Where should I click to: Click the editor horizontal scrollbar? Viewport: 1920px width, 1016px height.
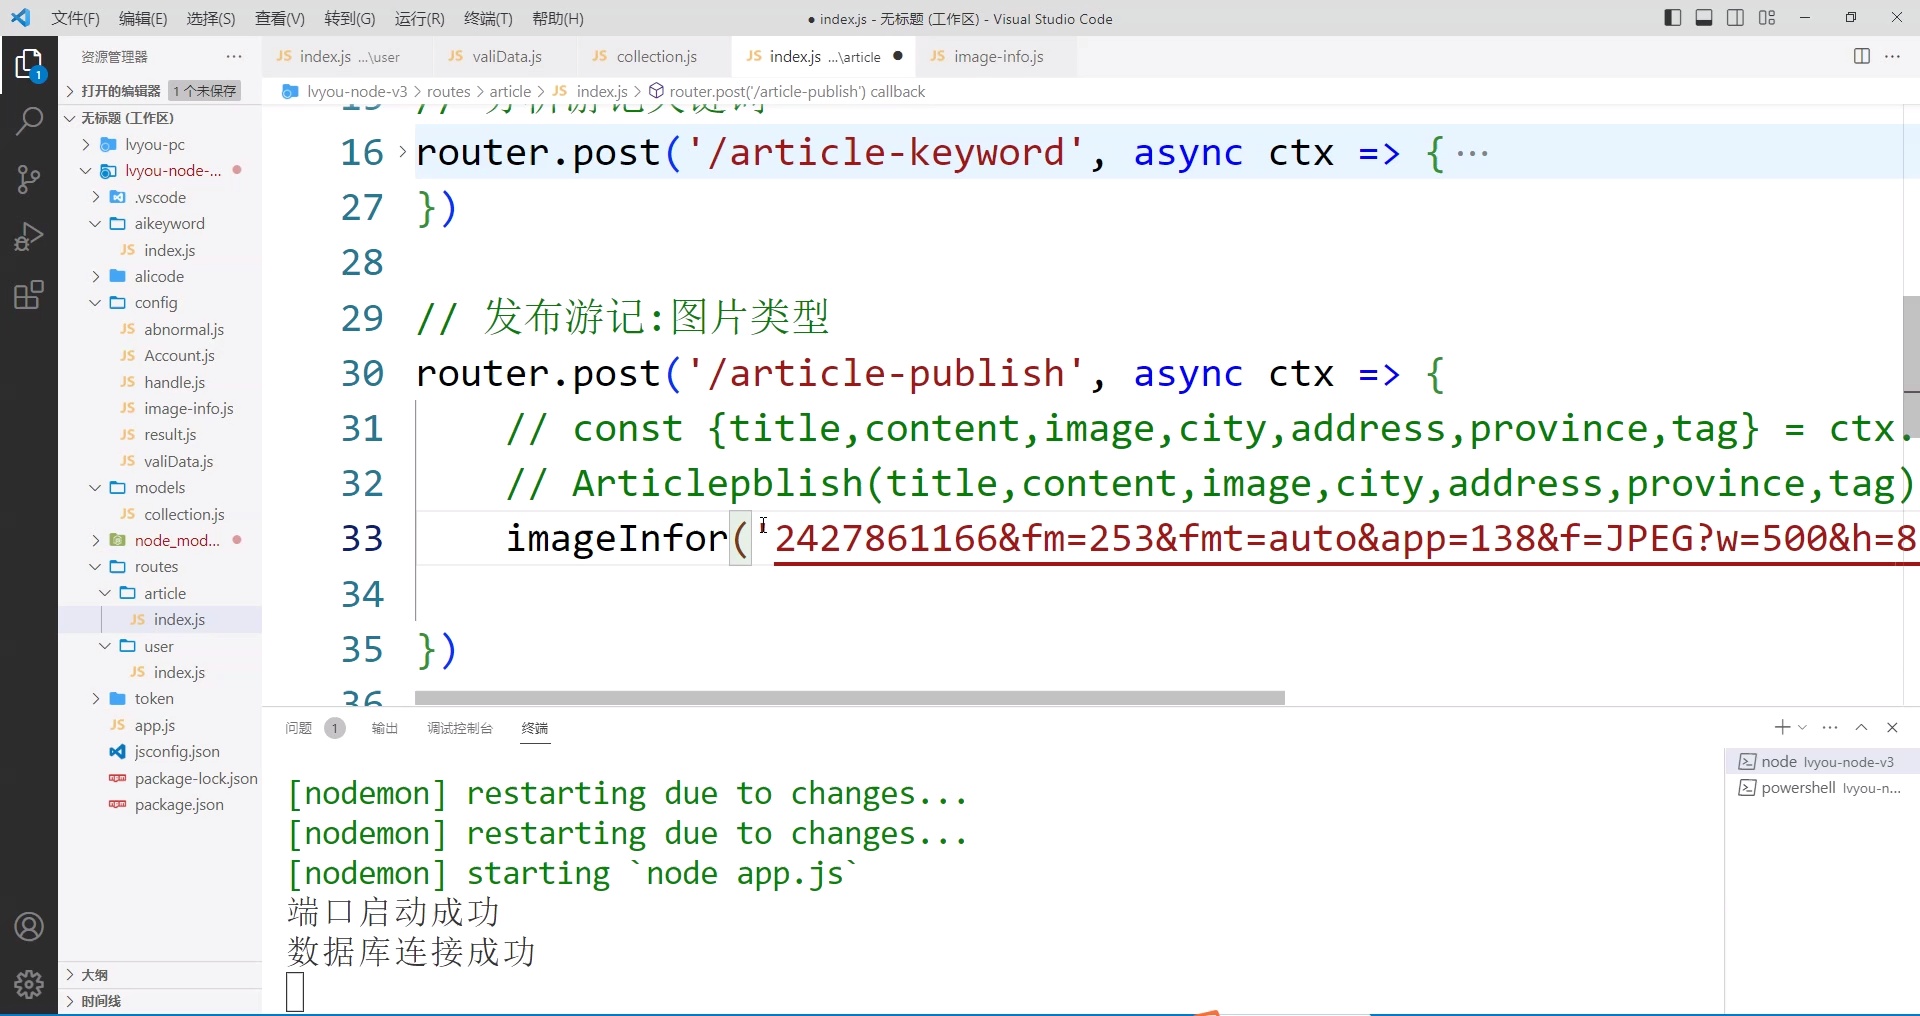coord(849,698)
